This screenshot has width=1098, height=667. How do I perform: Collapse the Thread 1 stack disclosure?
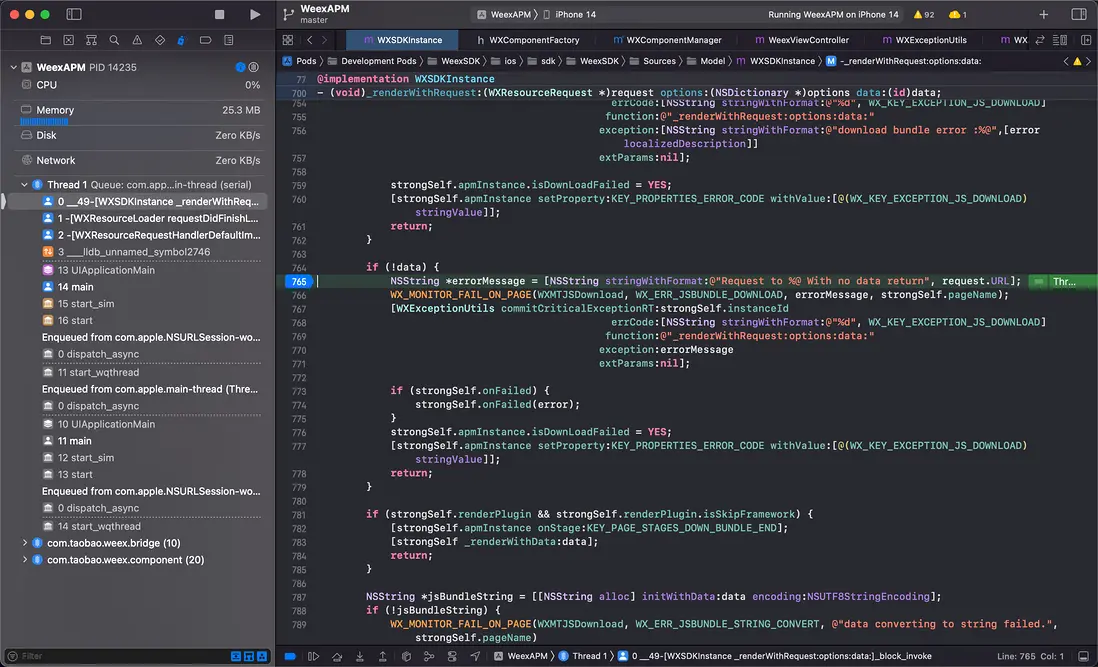[x=25, y=185]
